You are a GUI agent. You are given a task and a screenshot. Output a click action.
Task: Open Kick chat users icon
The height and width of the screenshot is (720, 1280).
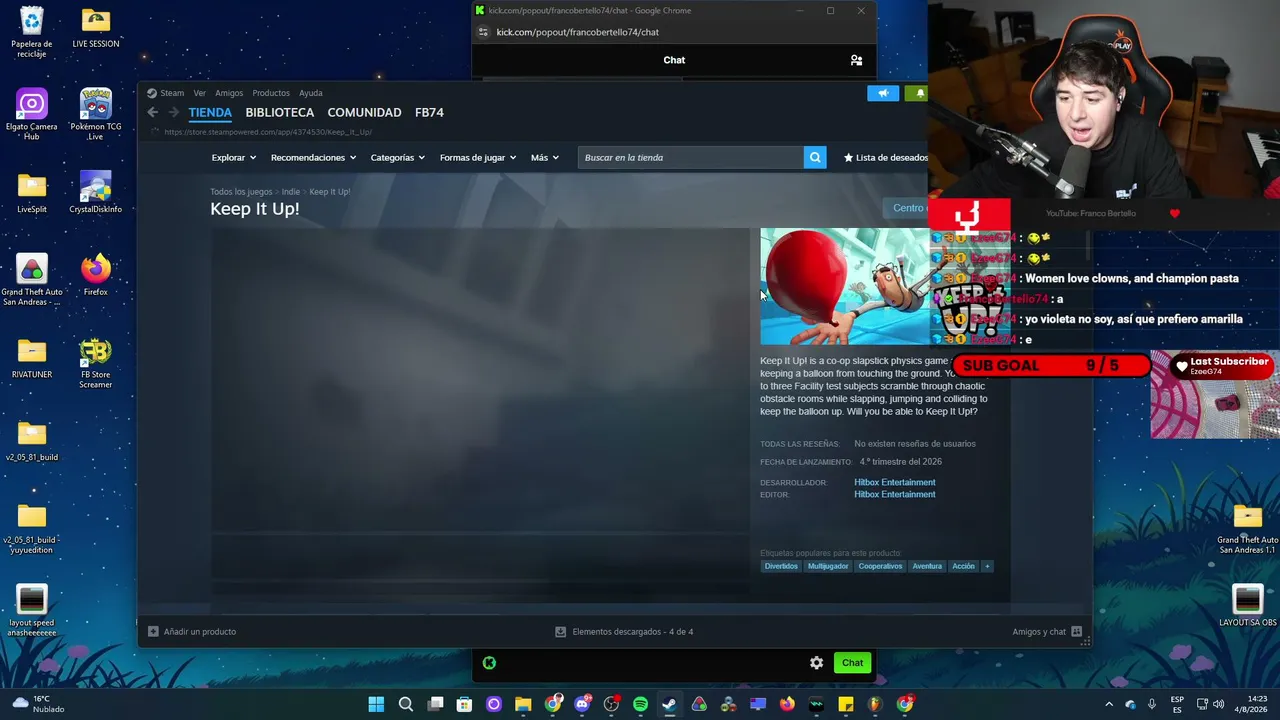click(x=856, y=60)
